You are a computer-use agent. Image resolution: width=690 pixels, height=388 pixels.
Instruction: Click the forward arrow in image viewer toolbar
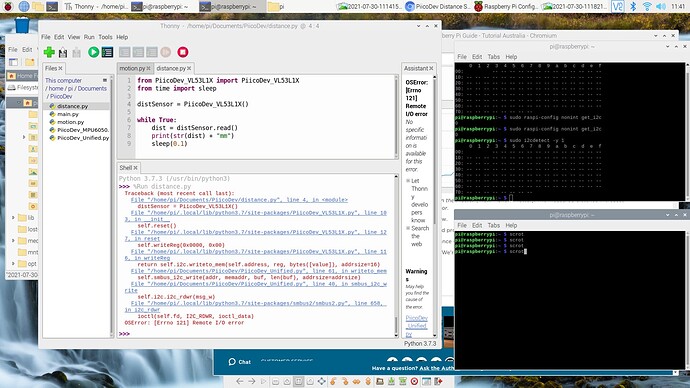pyautogui.click(x=251, y=381)
